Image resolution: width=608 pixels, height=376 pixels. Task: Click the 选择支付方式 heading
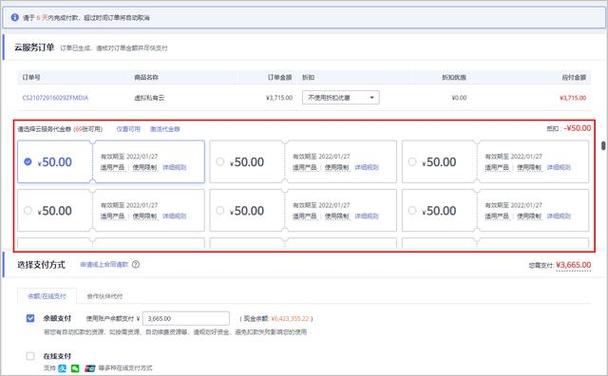pos(41,265)
